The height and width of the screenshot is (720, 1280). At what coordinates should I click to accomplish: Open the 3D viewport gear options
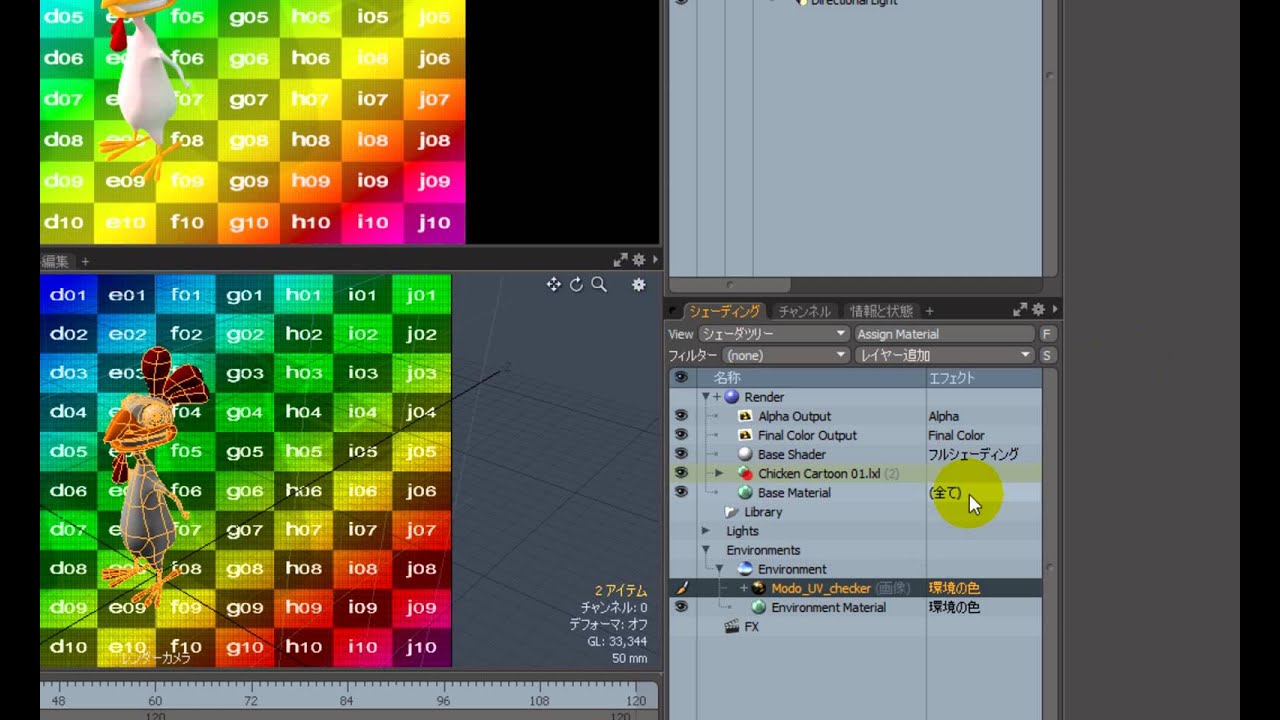(639, 285)
